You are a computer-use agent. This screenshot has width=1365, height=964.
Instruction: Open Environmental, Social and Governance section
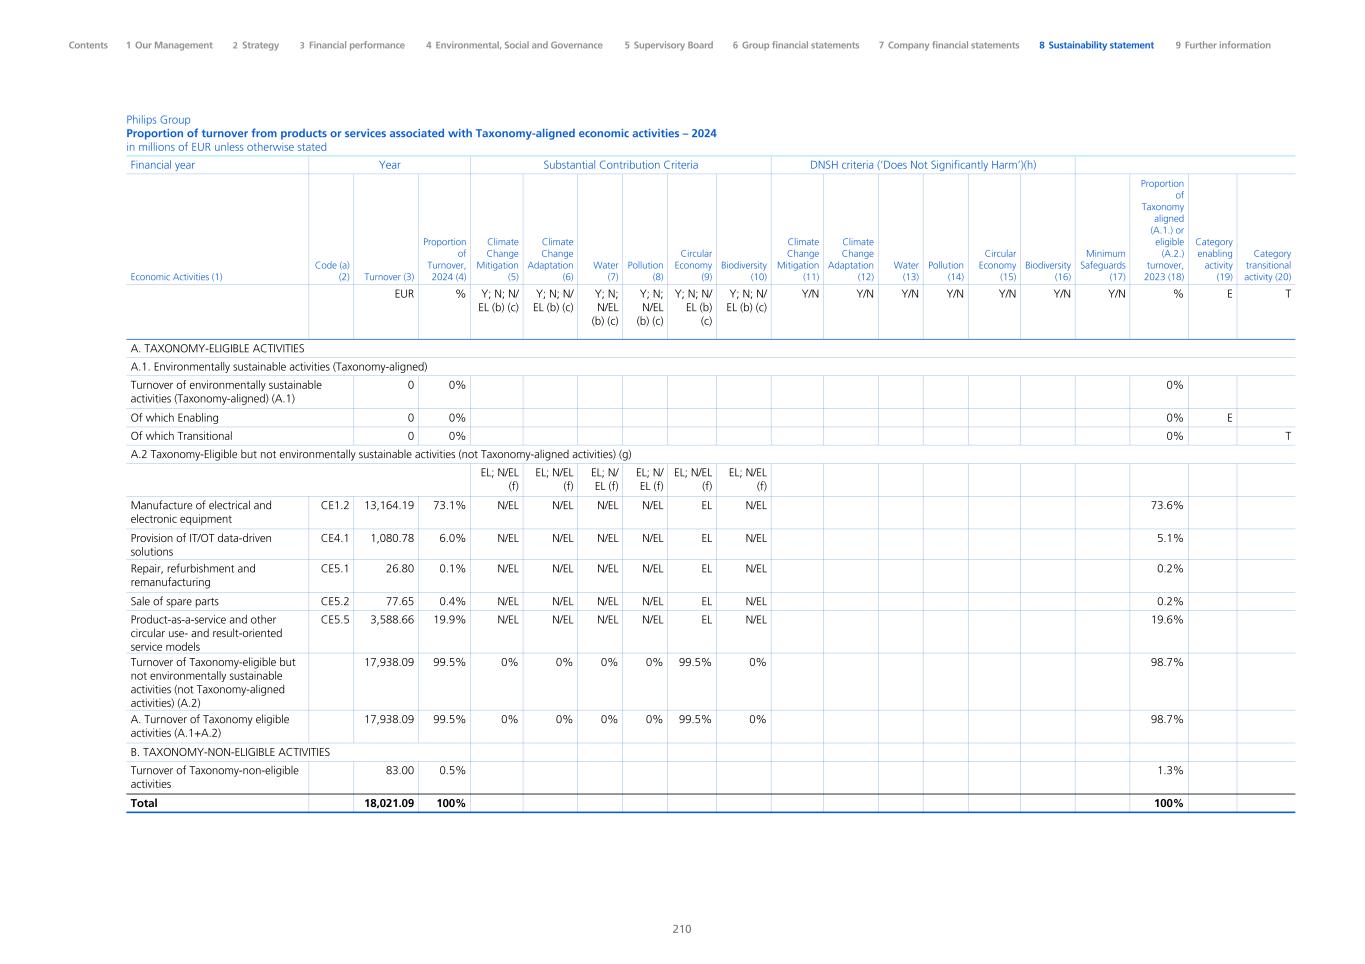click(x=514, y=45)
